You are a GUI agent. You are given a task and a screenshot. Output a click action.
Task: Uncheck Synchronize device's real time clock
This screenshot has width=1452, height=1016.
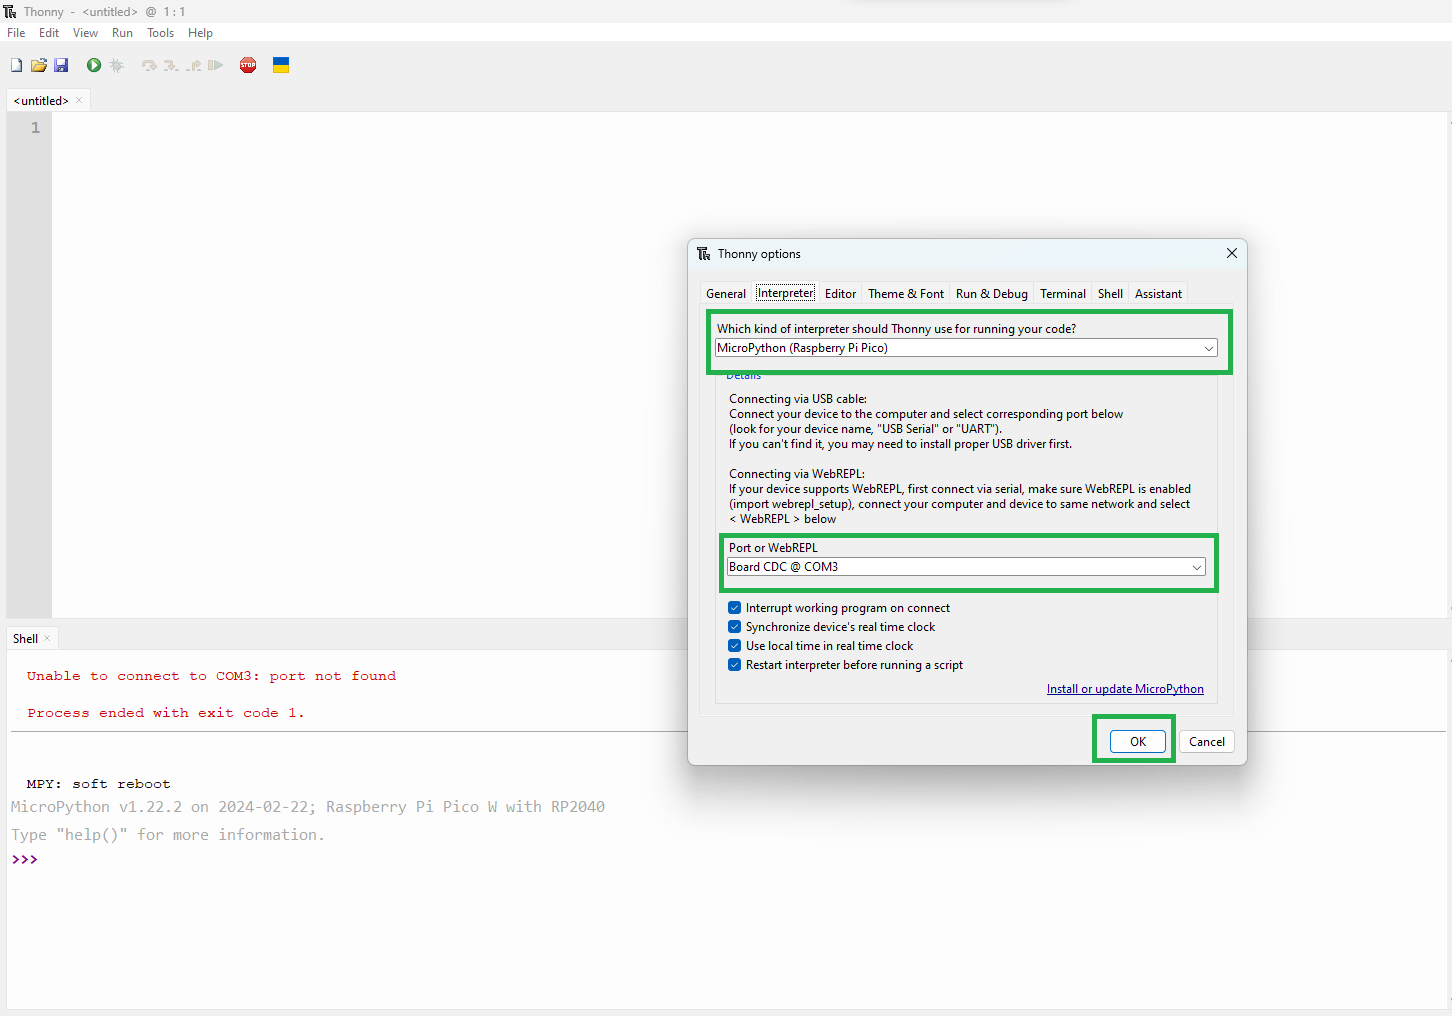[x=734, y=626]
